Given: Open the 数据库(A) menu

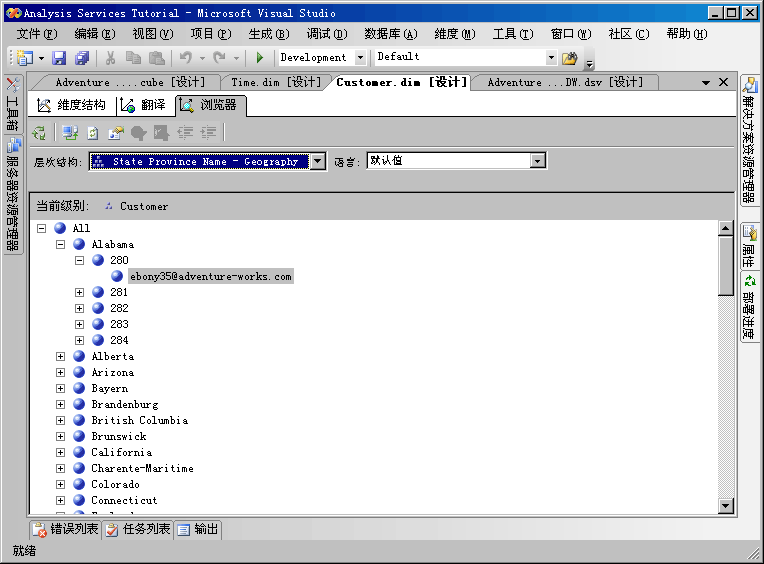Looking at the screenshot, I should (391, 34).
